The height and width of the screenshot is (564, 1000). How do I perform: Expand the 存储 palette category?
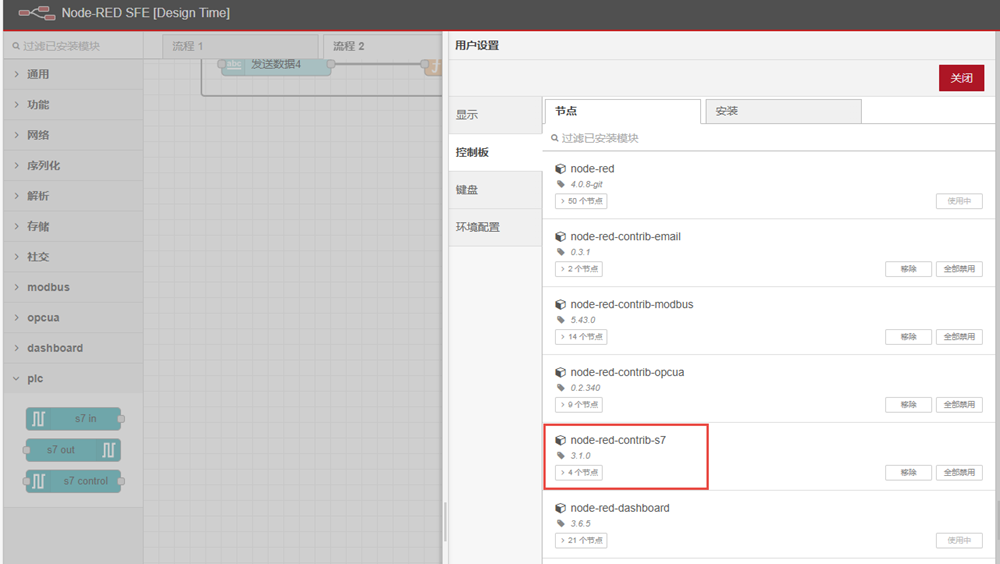pyautogui.click(x=73, y=226)
